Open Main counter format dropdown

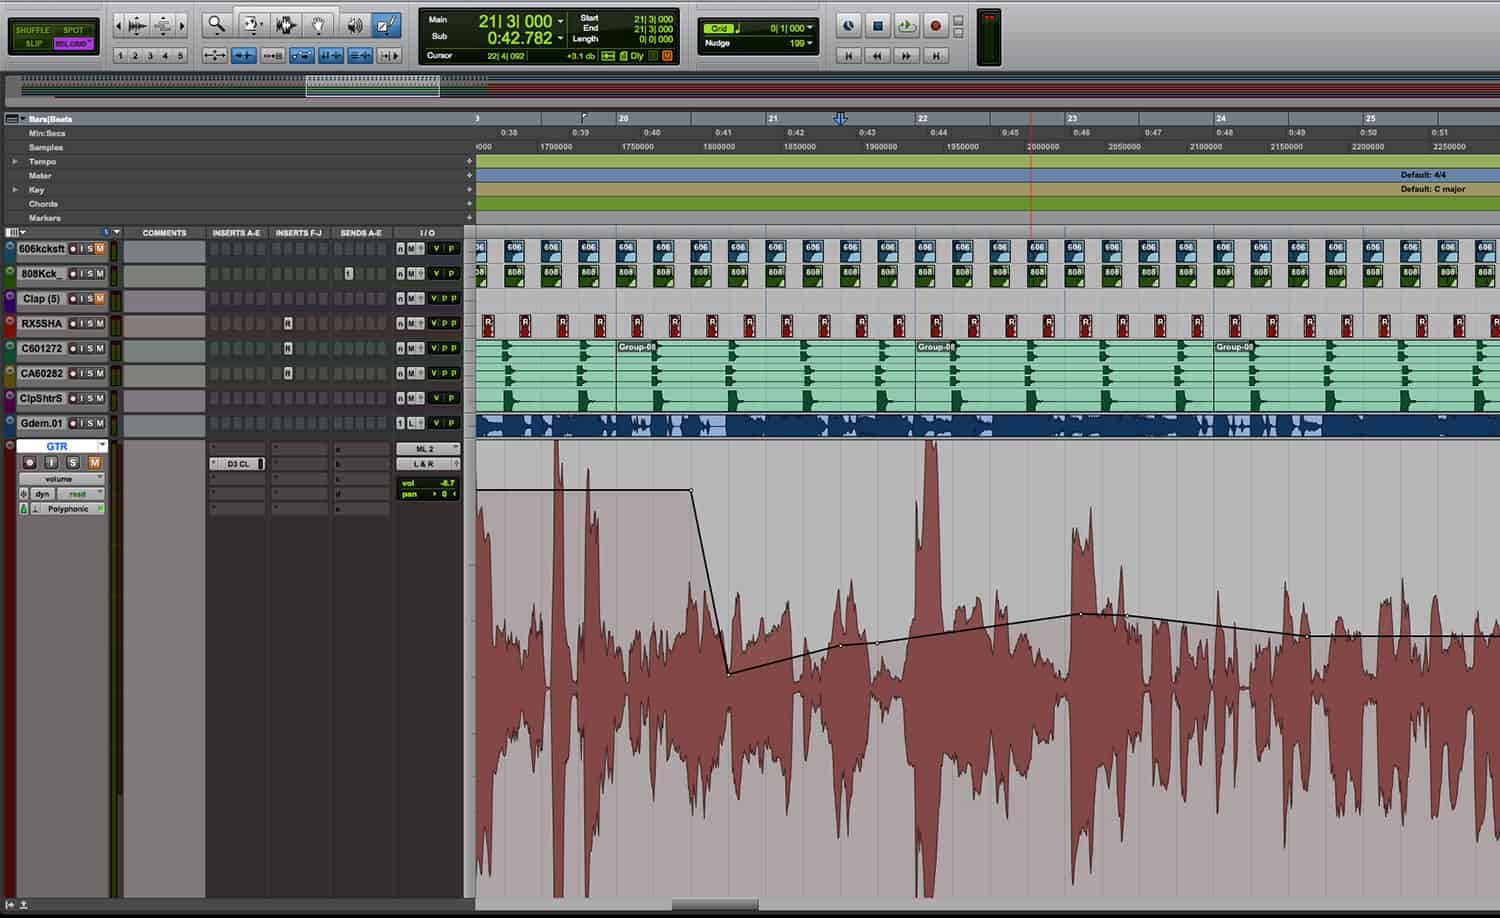(x=560, y=21)
